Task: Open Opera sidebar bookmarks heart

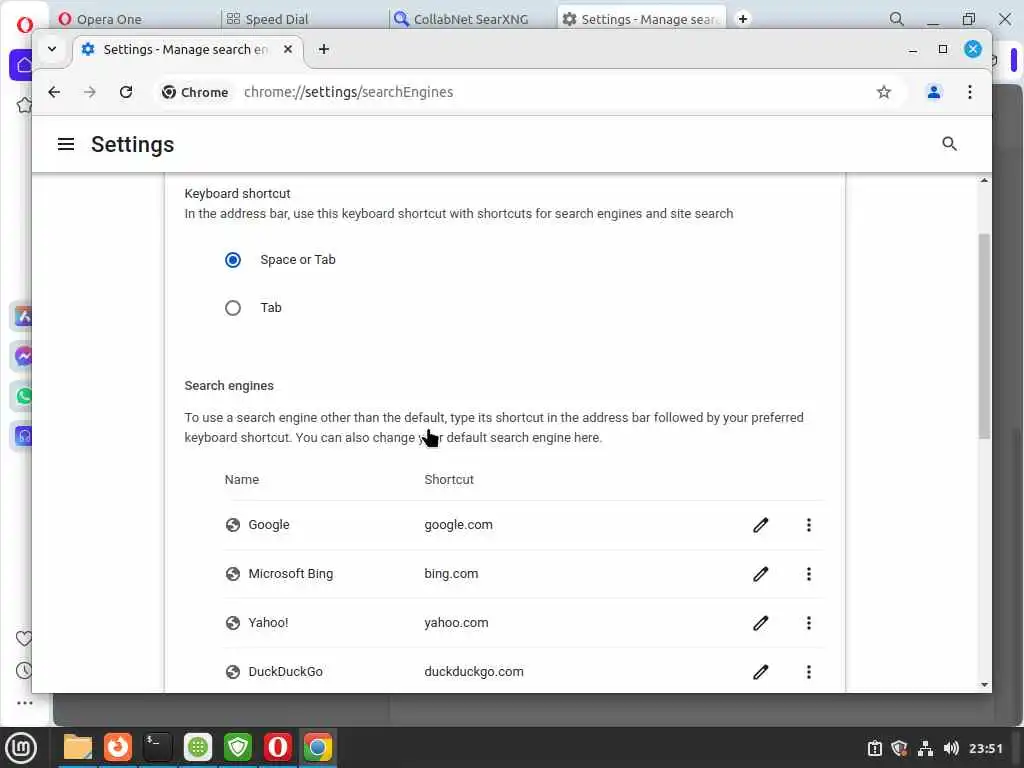Action: [24, 639]
